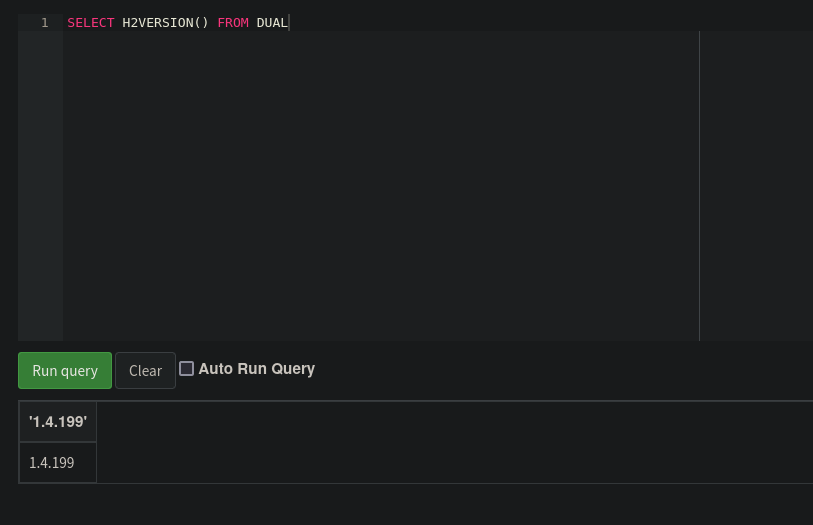Clear the editor with the Clear button
Image resolution: width=813 pixels, height=525 pixels.
[145, 371]
